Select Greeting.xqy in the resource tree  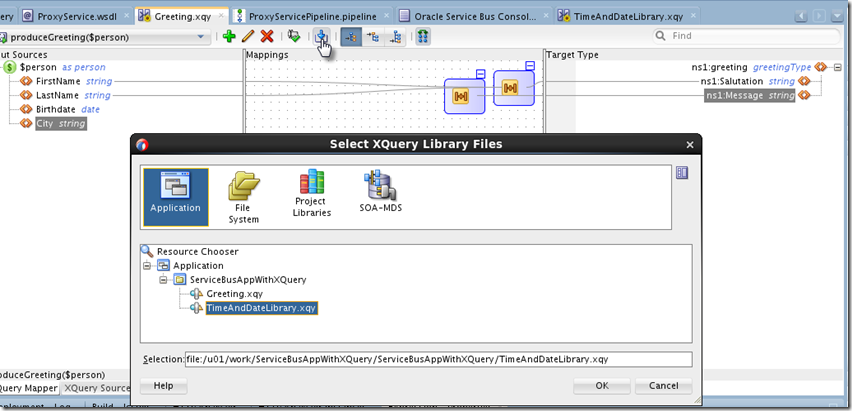[x=234, y=294]
